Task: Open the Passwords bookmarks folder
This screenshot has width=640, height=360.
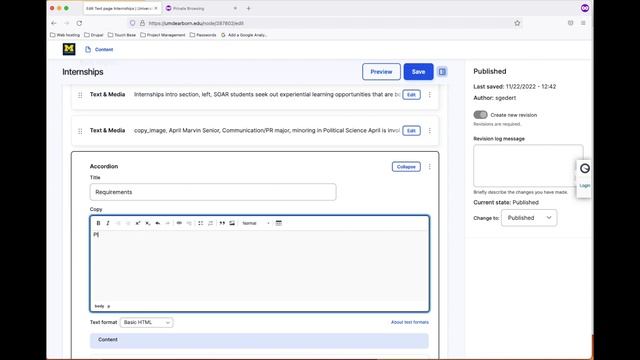Action: pos(203,35)
